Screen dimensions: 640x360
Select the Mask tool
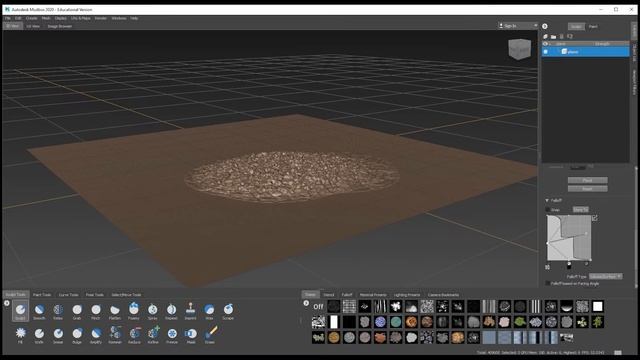click(x=191, y=335)
